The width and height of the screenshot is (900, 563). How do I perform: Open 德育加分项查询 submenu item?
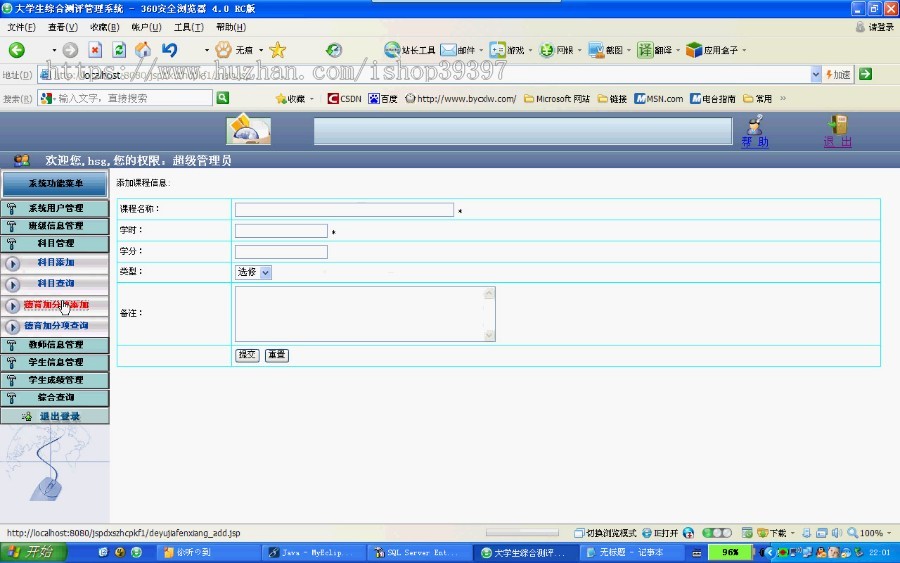[55, 325]
